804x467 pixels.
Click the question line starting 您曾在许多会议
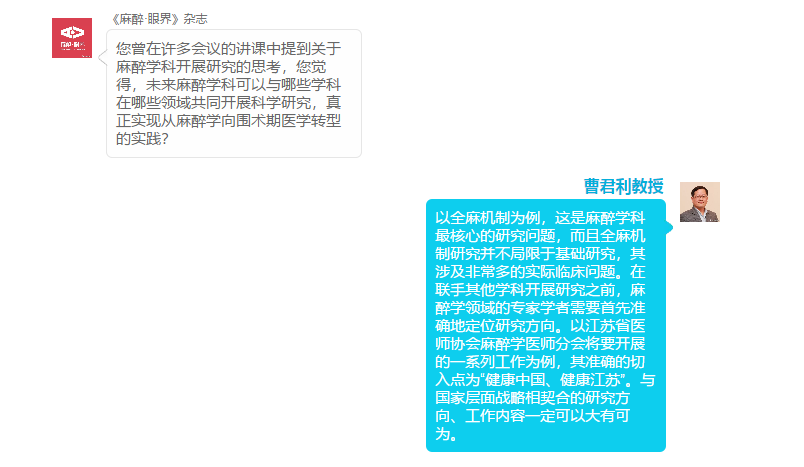[x=229, y=49]
